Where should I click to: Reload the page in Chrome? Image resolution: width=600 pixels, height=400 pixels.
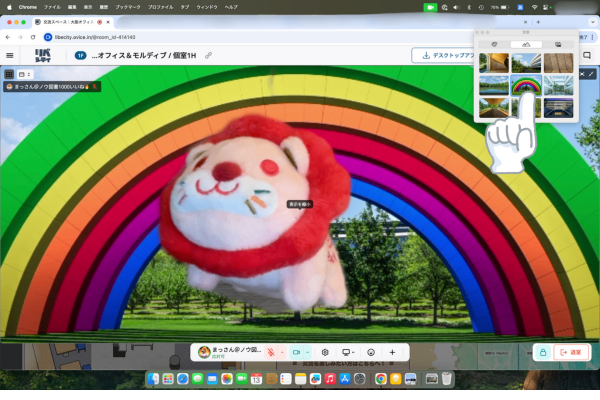[x=33, y=37]
